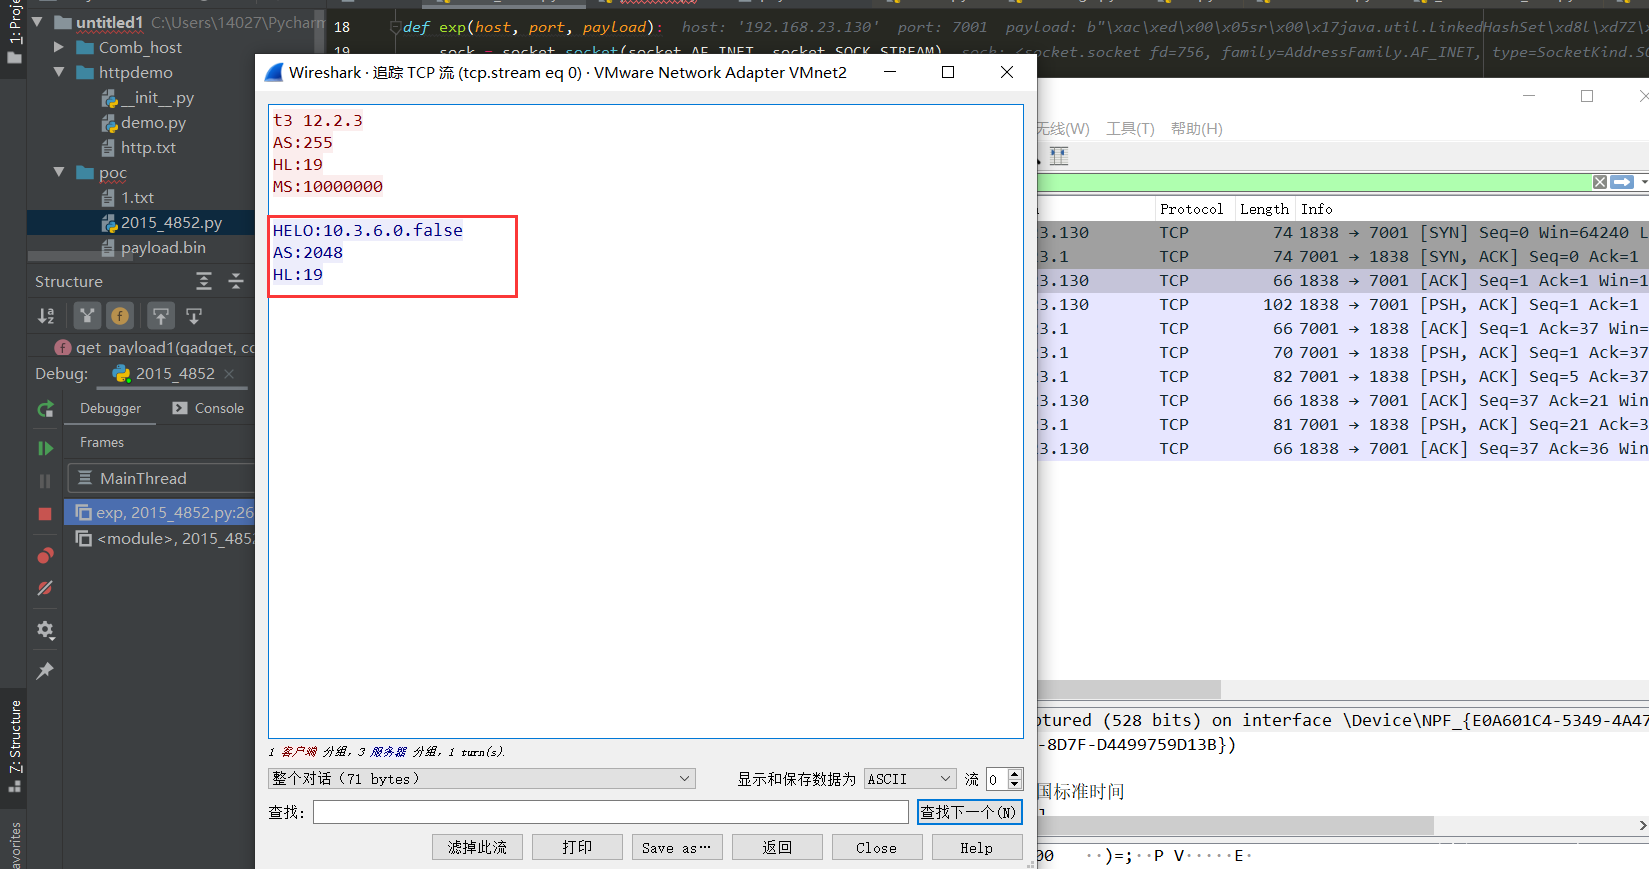Click Close button in stream dialog
This screenshot has width=1649, height=869.
click(877, 847)
